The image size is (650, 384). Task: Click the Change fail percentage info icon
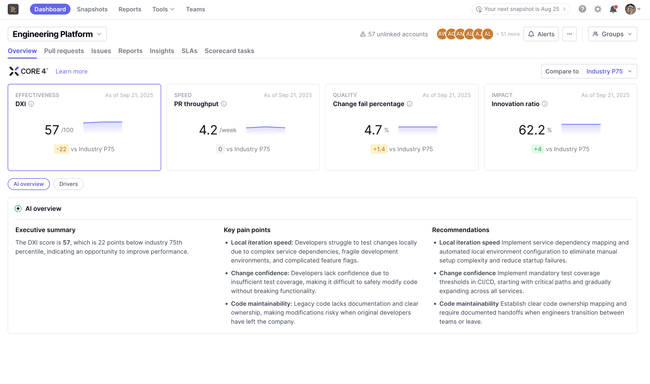click(x=410, y=104)
